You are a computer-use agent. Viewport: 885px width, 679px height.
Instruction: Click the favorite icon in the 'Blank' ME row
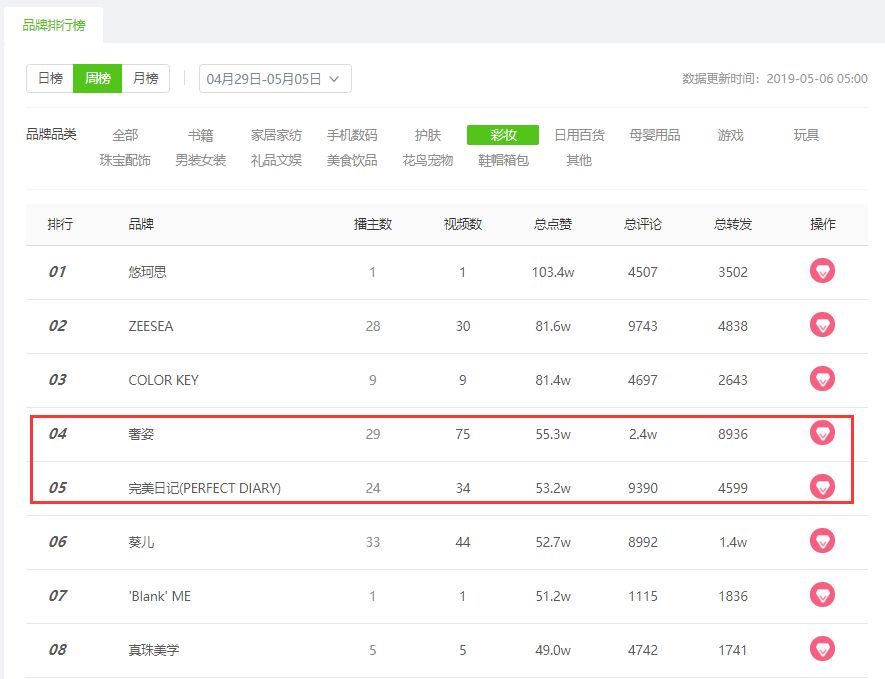click(x=822, y=595)
